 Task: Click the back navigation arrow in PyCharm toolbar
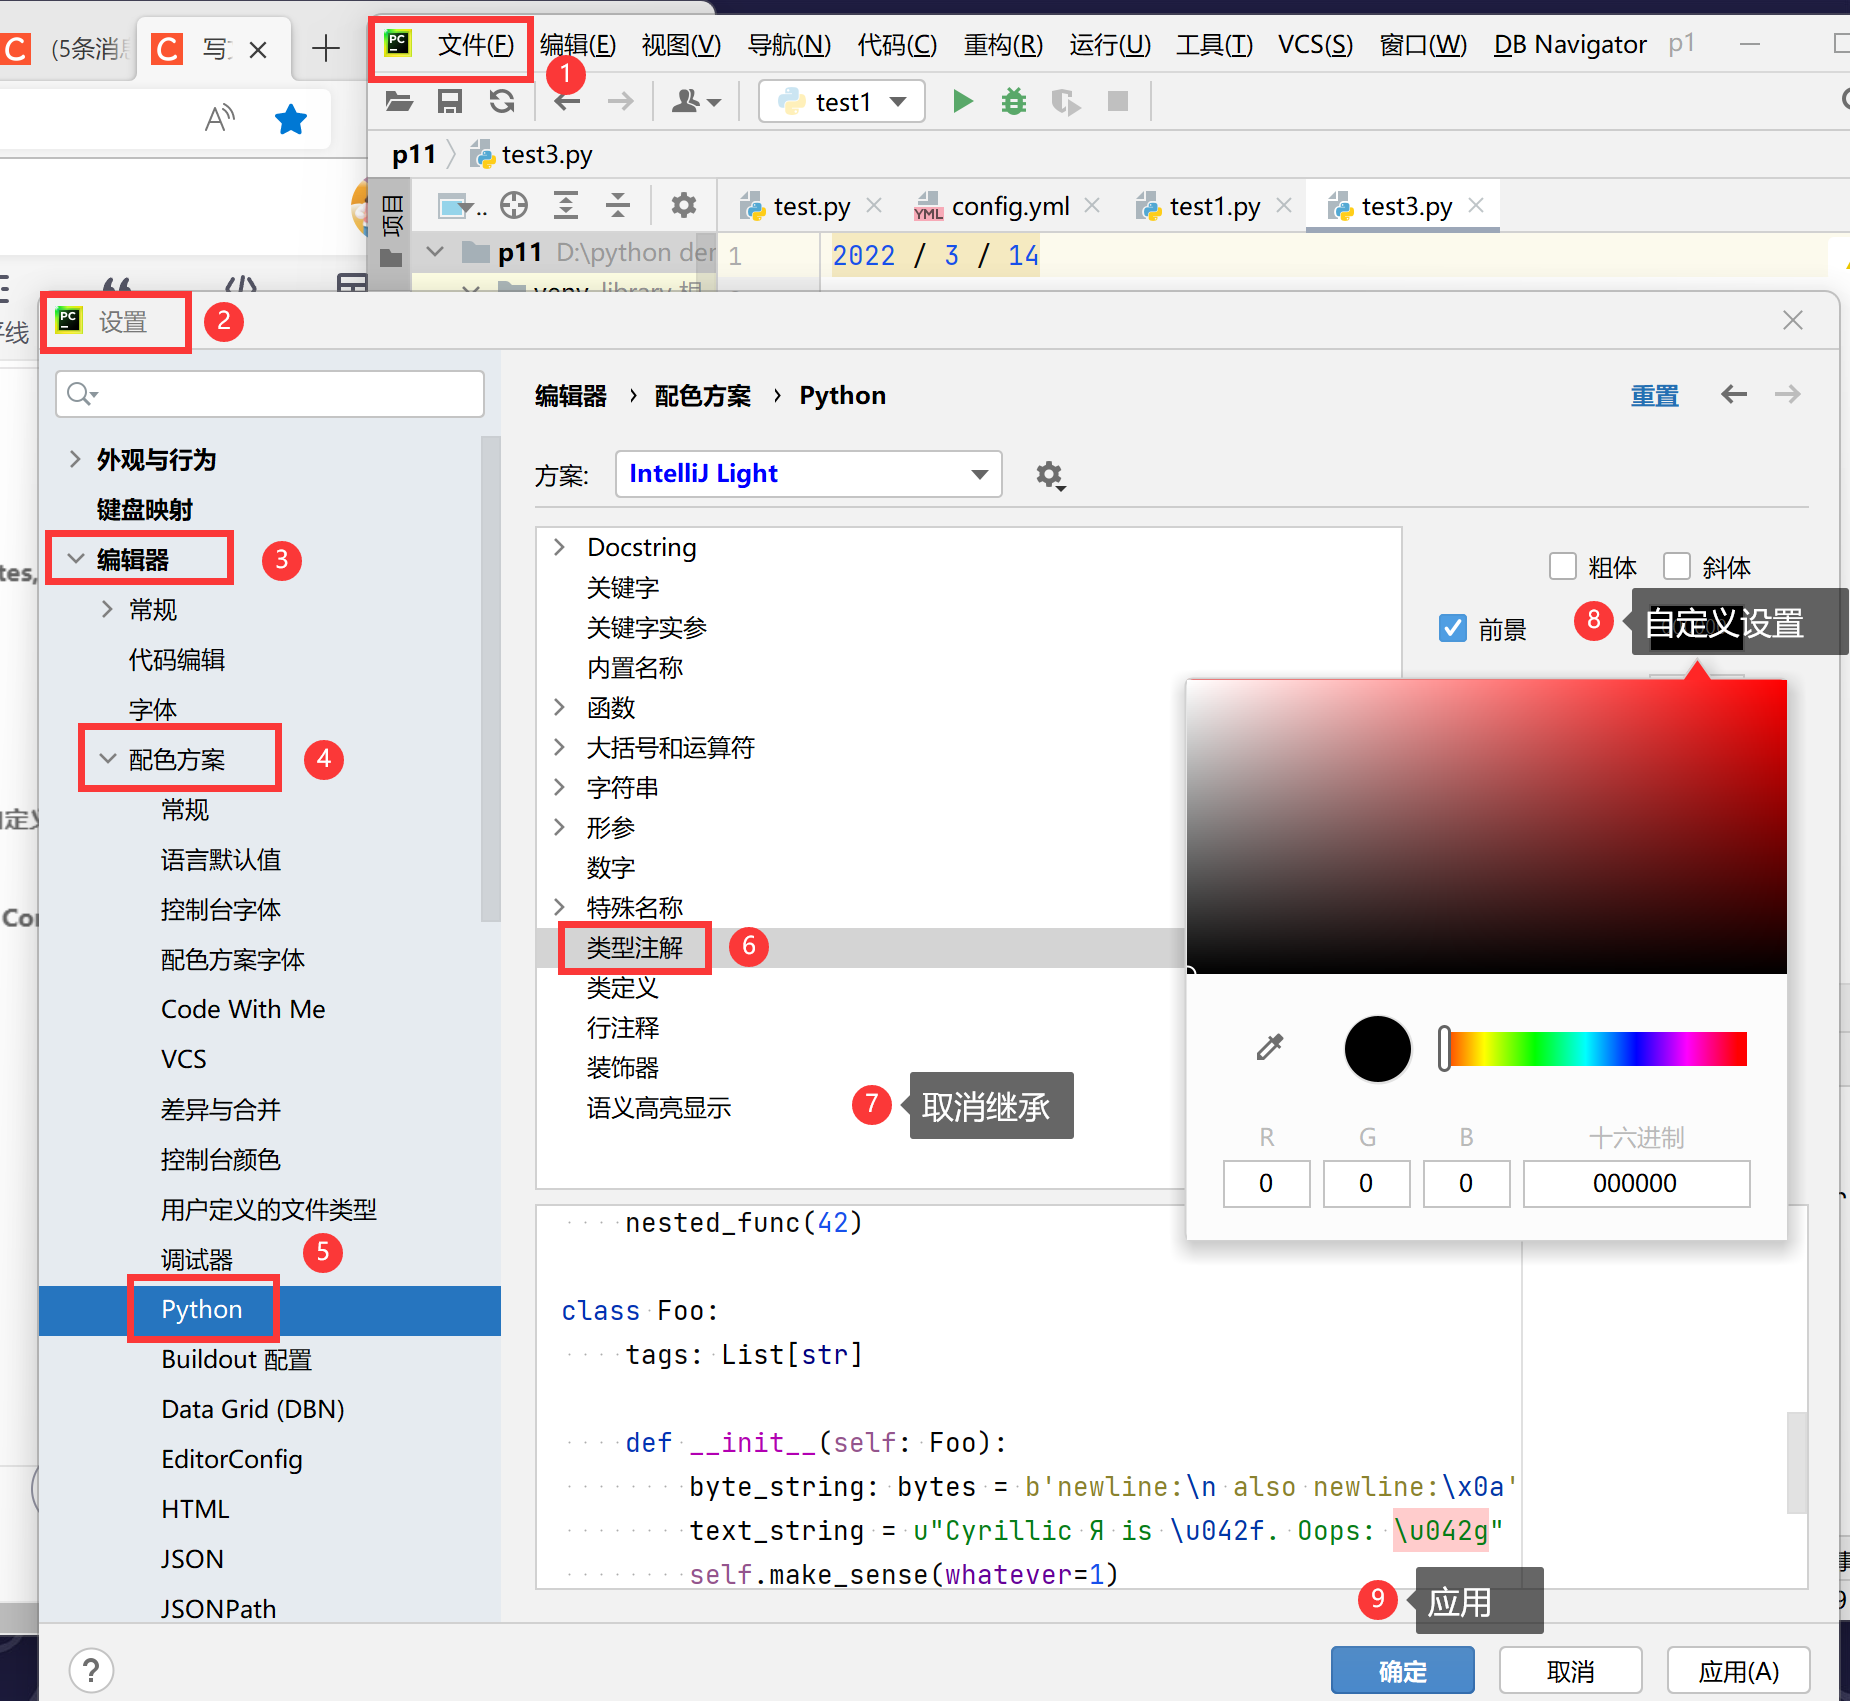567,101
